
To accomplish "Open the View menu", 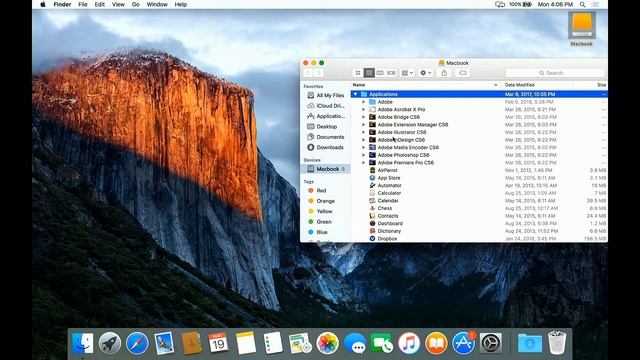I will (x=118, y=4).
